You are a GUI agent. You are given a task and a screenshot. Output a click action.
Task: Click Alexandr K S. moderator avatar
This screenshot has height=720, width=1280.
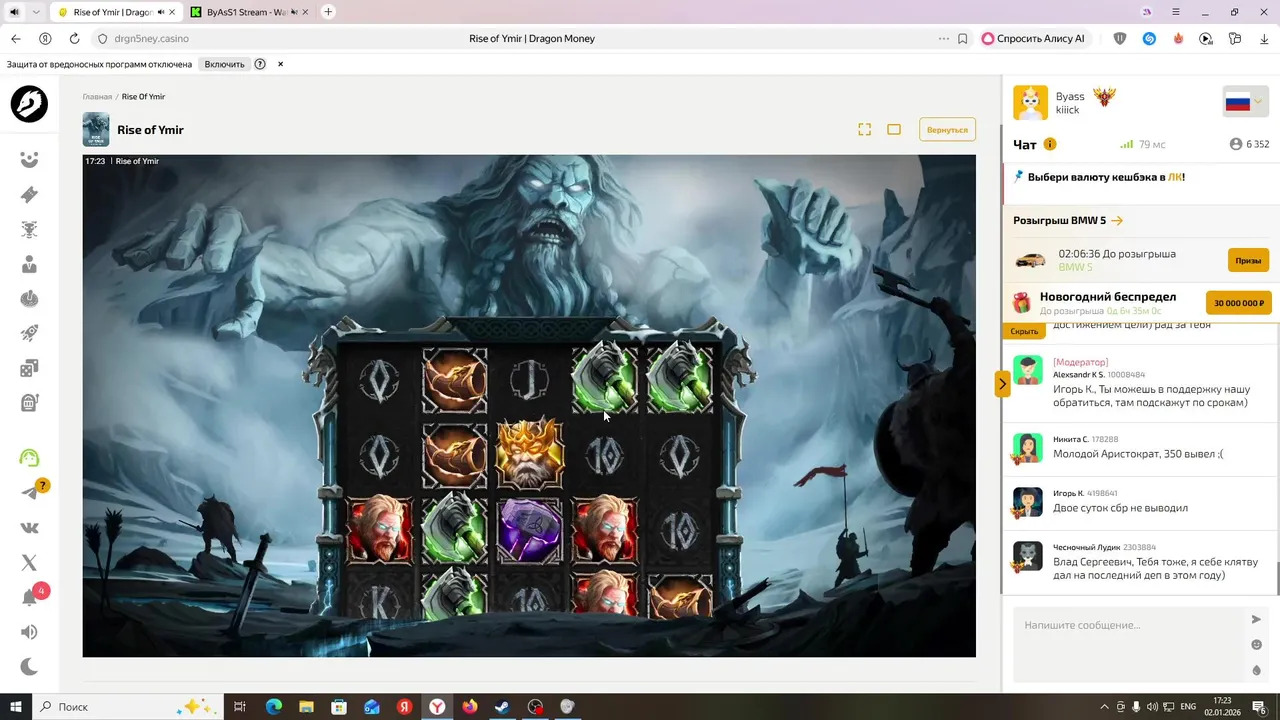click(x=1028, y=369)
